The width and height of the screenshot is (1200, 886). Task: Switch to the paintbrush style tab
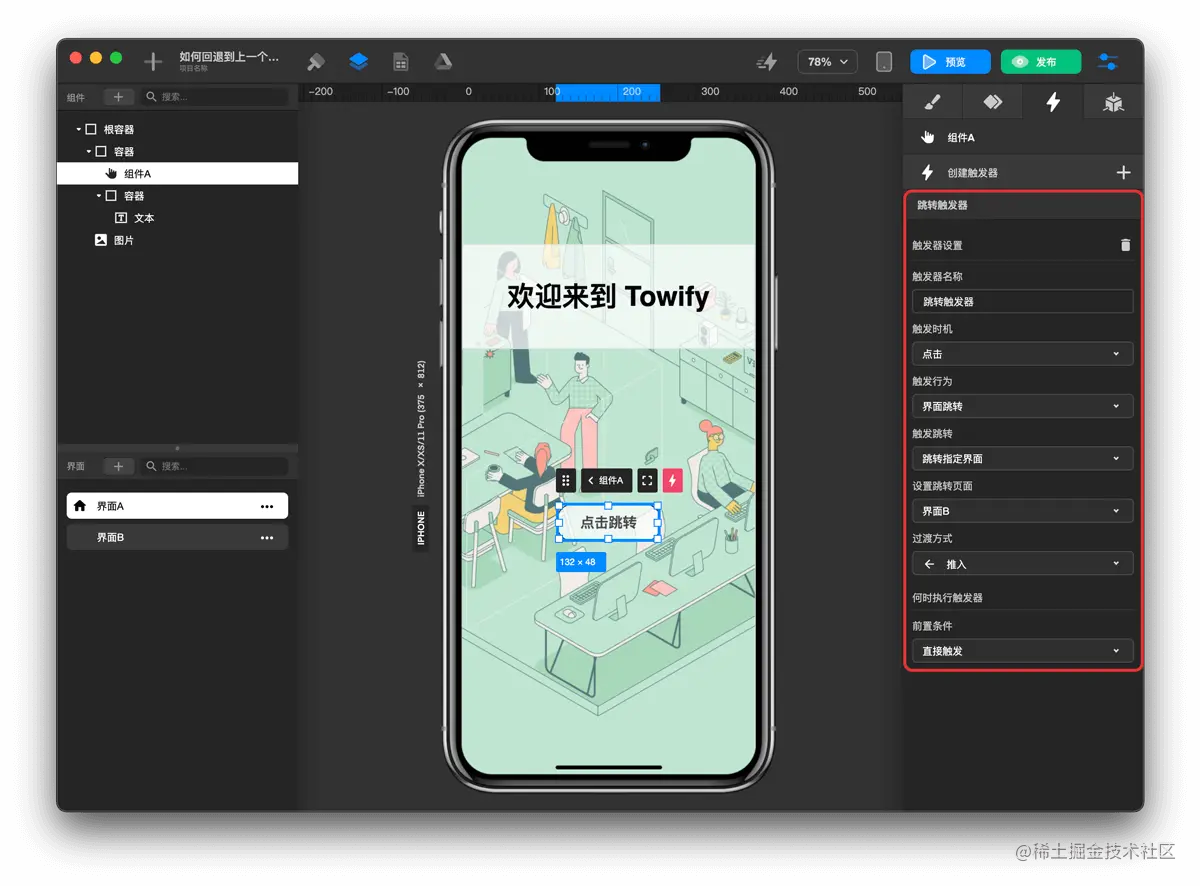coord(932,102)
